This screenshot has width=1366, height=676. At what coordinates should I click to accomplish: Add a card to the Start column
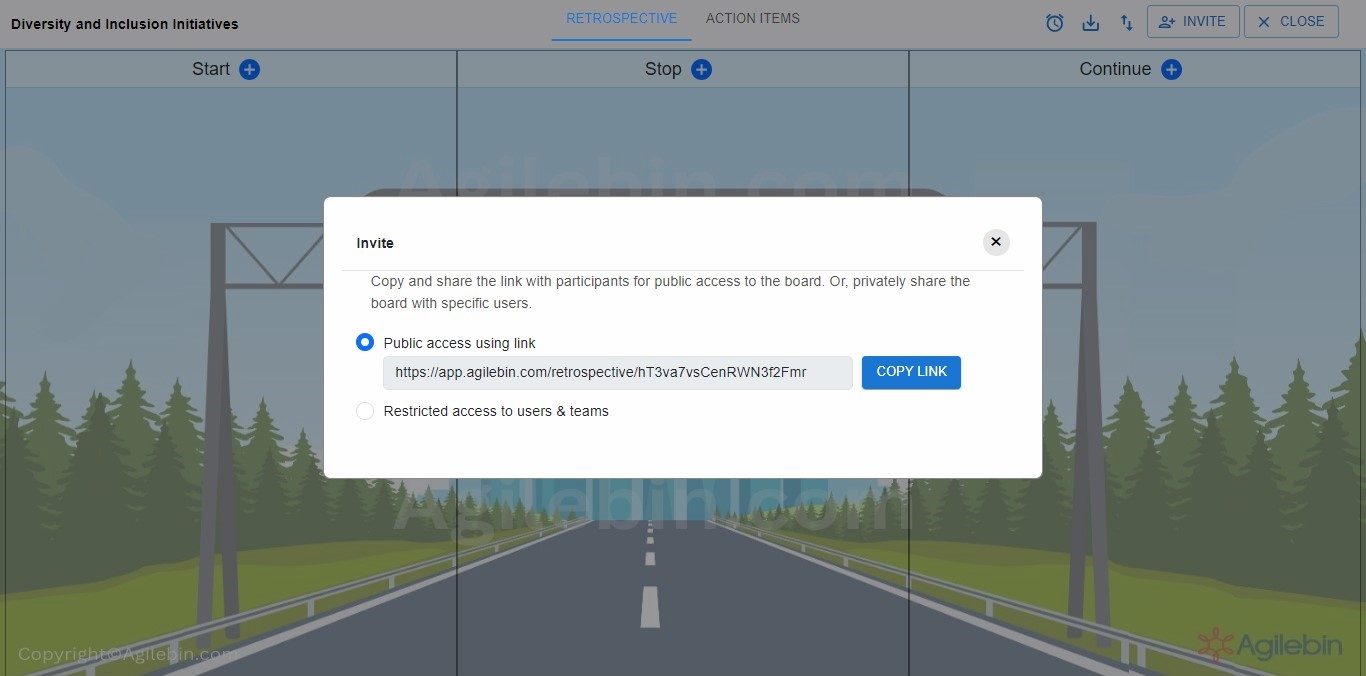(x=249, y=69)
